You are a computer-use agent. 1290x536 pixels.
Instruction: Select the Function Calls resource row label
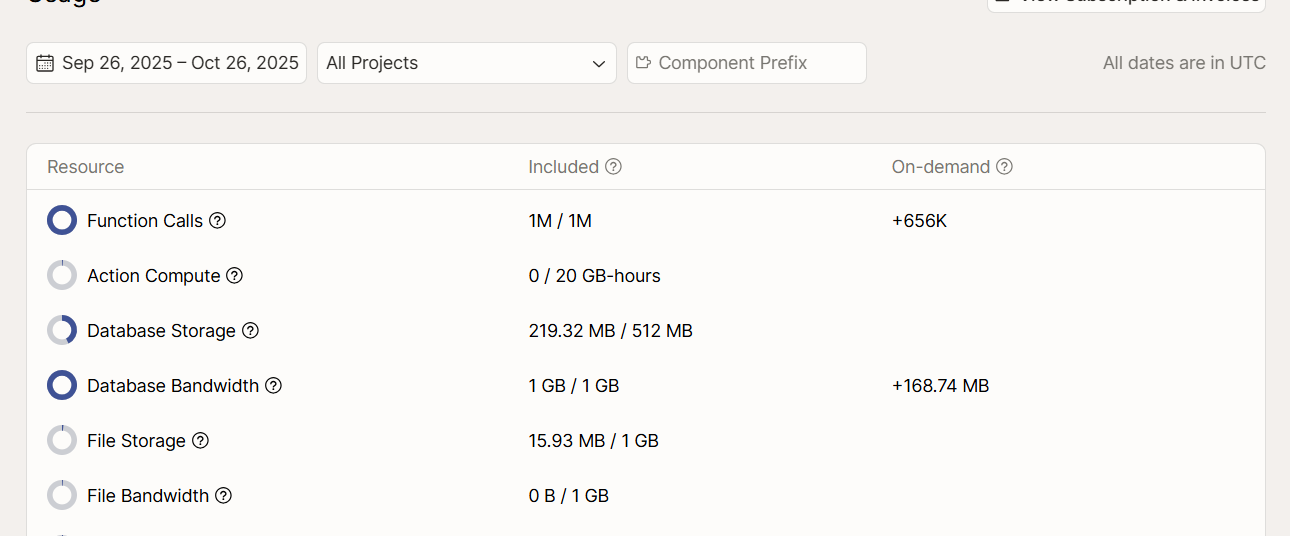144,221
